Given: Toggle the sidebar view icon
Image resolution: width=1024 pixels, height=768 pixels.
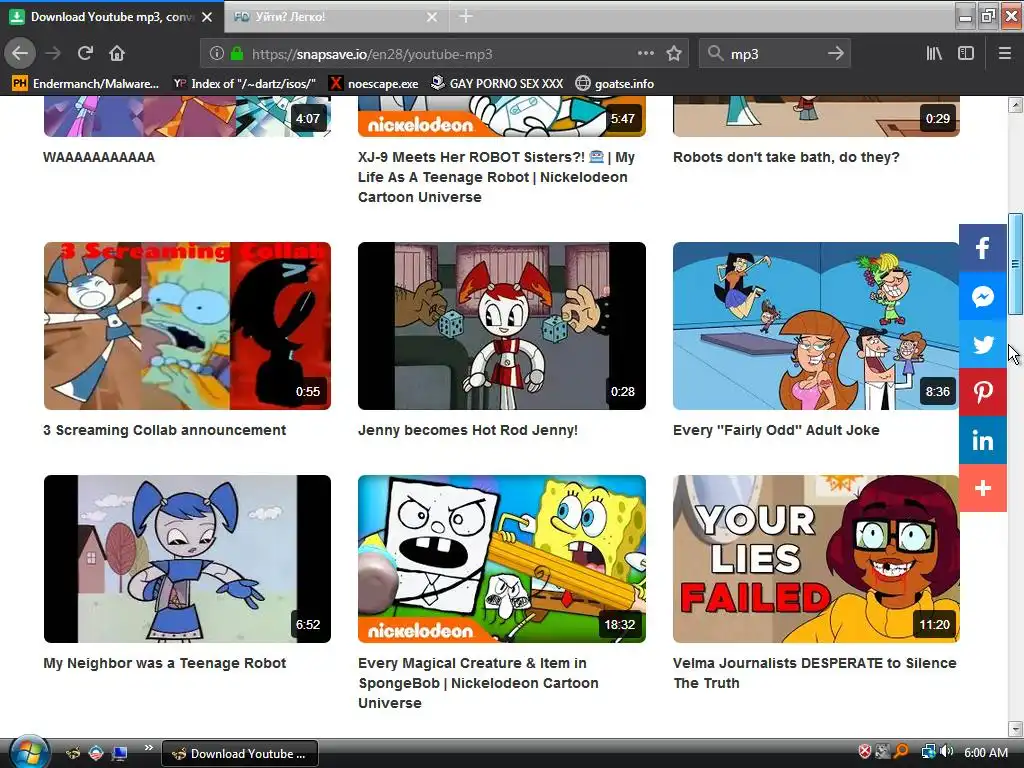Looking at the screenshot, I should click(x=966, y=54).
